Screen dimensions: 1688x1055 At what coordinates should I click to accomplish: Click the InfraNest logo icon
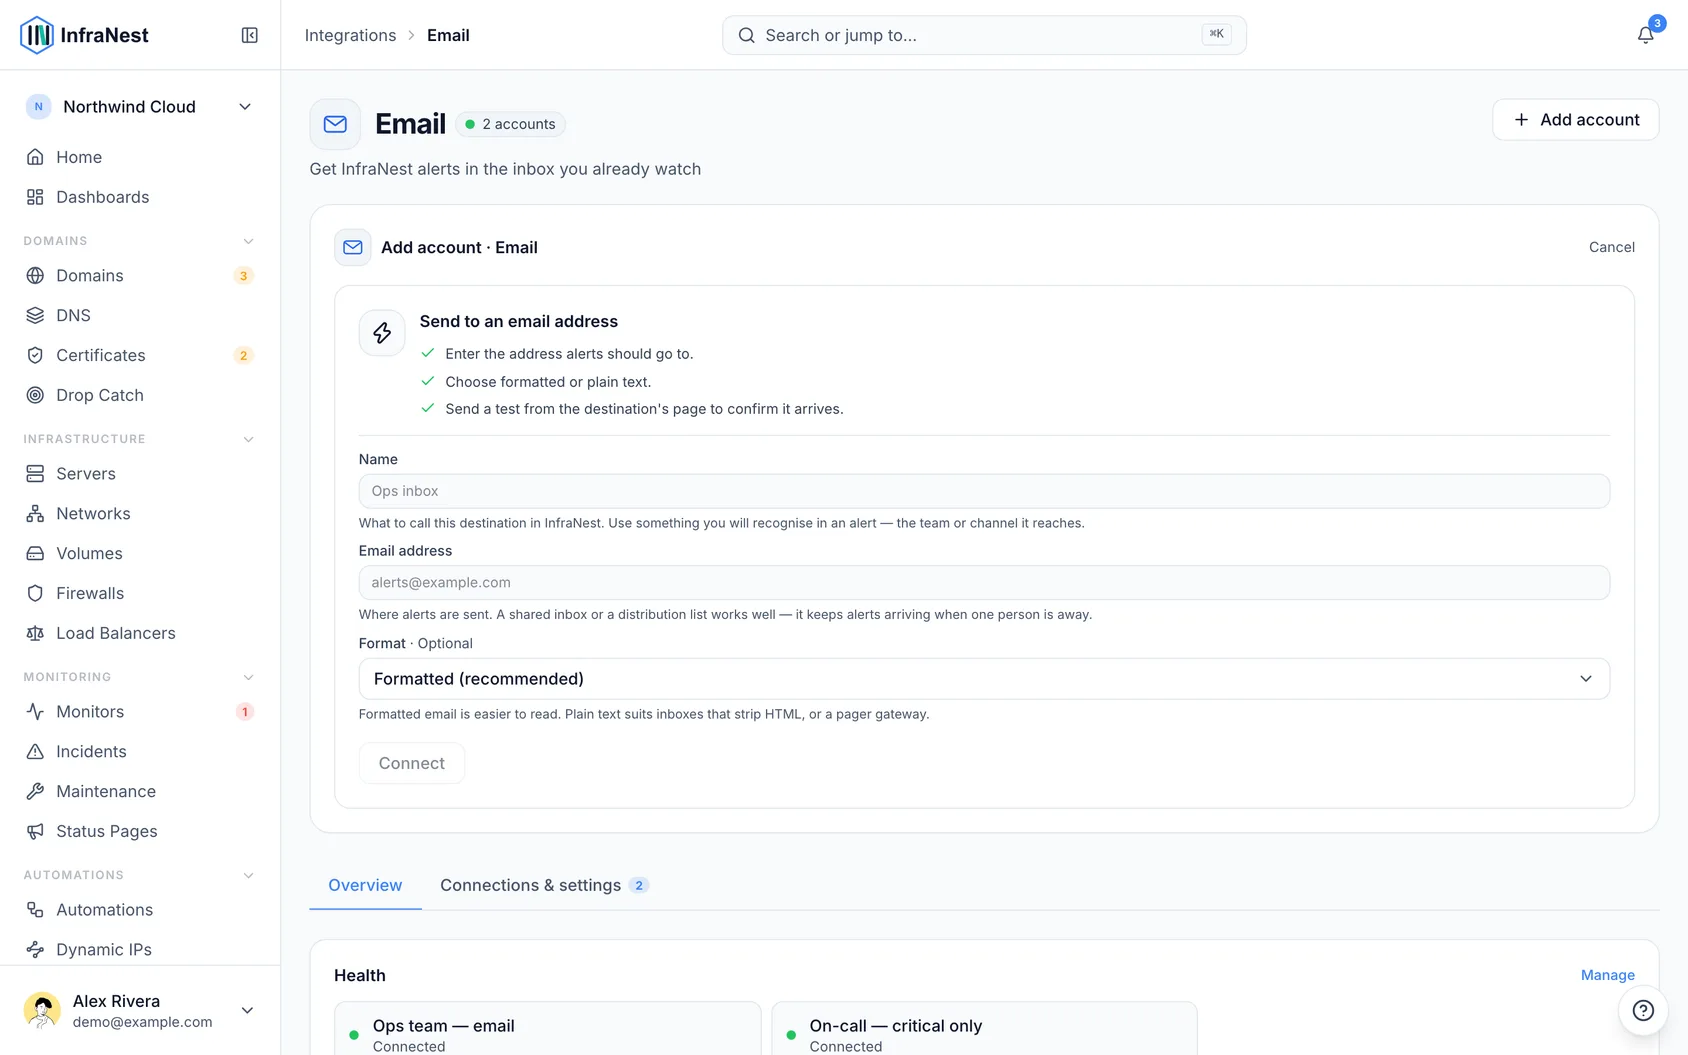37,35
